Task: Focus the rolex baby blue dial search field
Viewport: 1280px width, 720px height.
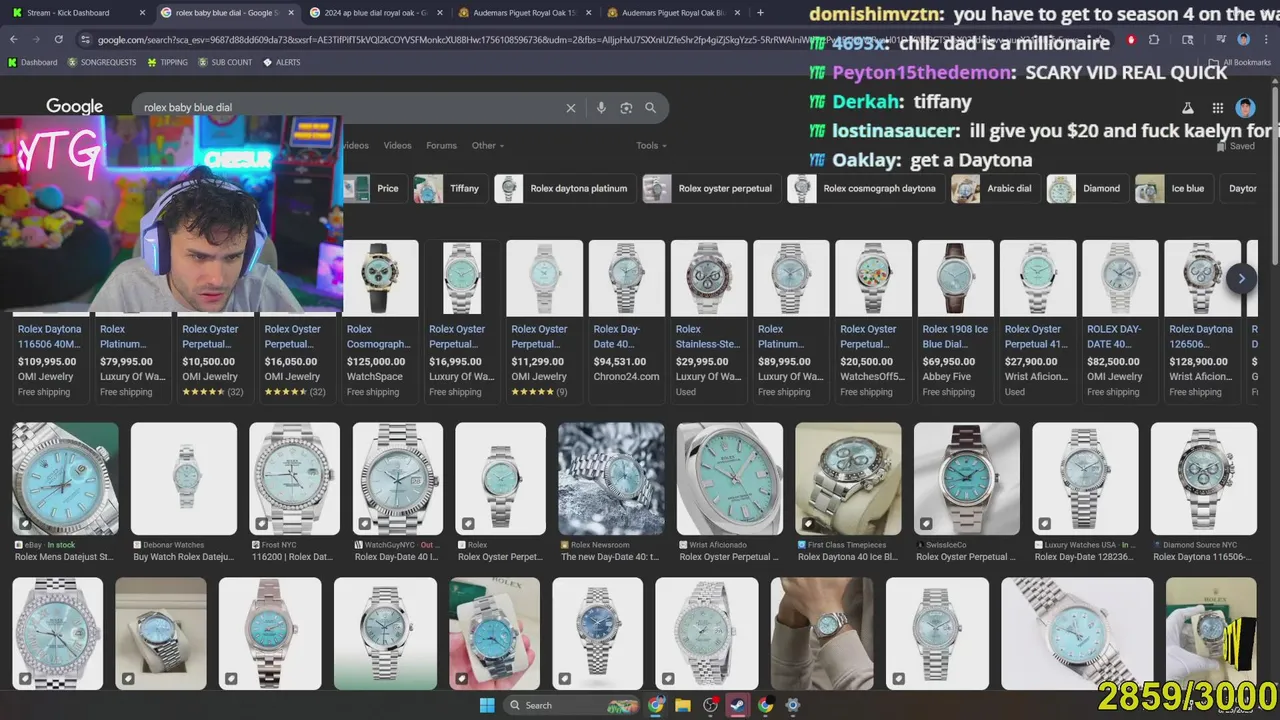Action: pos(350,108)
